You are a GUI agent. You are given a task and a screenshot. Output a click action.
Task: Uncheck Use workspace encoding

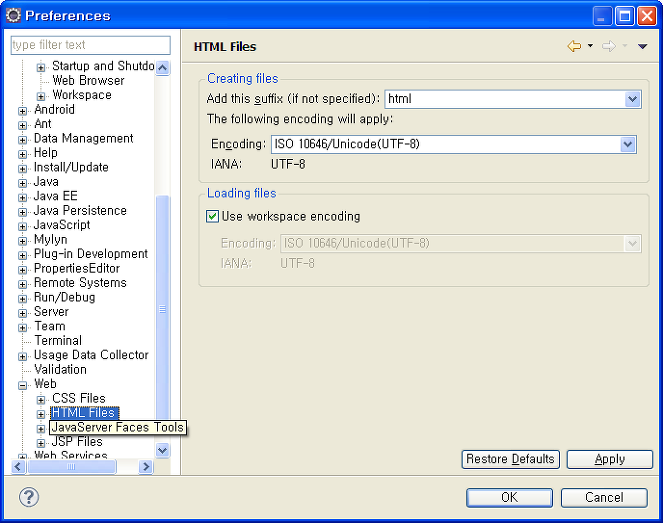click(x=212, y=216)
